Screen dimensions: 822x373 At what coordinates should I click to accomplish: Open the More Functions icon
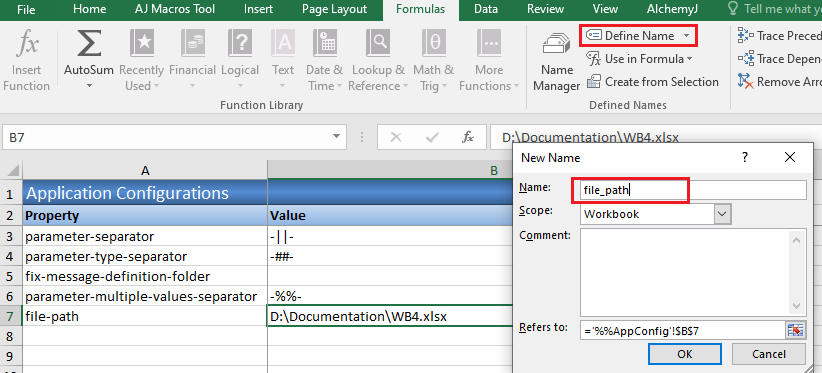click(x=489, y=43)
